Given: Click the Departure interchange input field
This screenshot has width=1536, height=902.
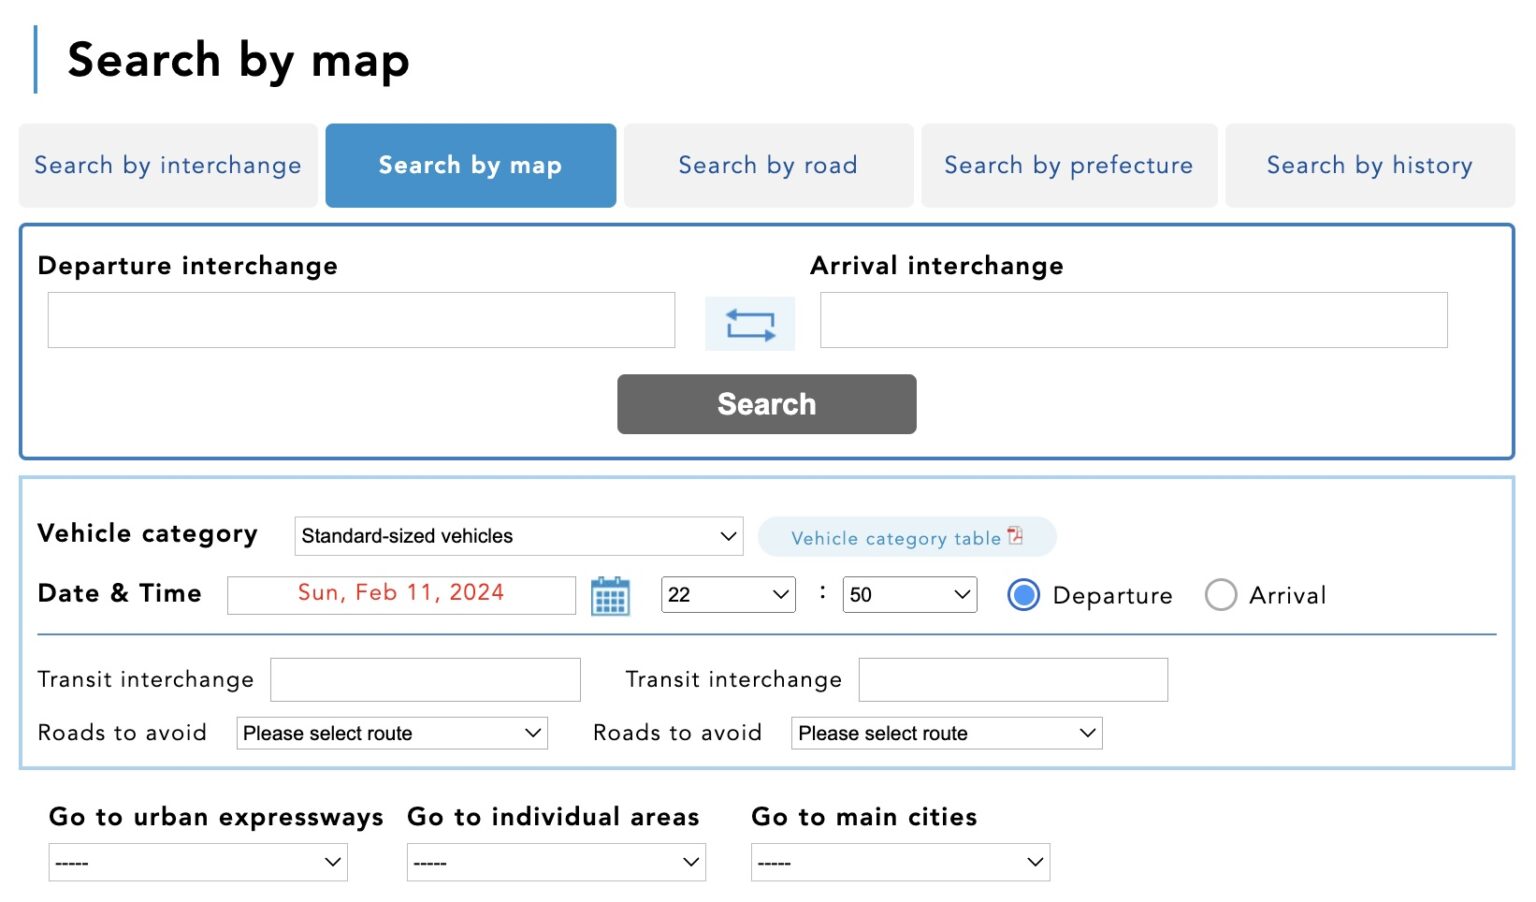Looking at the screenshot, I should [361, 319].
